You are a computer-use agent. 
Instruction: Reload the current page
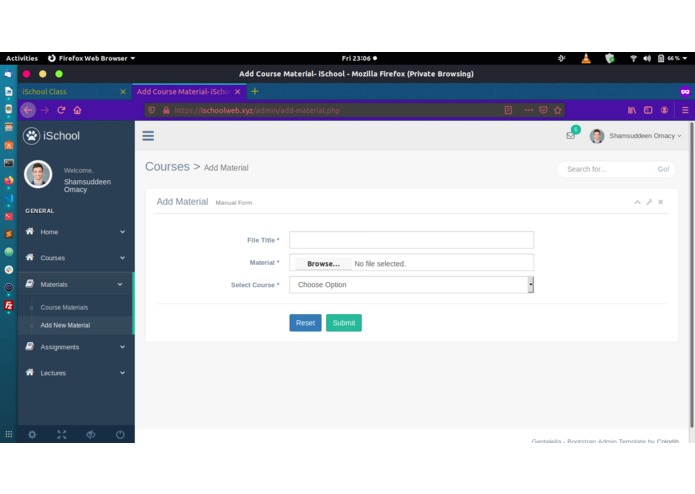(x=61, y=110)
